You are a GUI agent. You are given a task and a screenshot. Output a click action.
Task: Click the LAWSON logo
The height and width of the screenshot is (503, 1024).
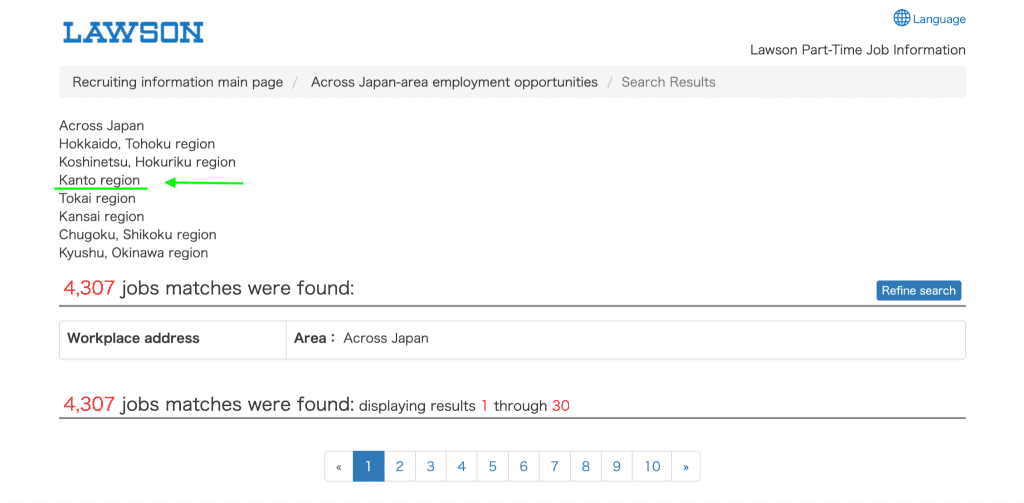133,33
